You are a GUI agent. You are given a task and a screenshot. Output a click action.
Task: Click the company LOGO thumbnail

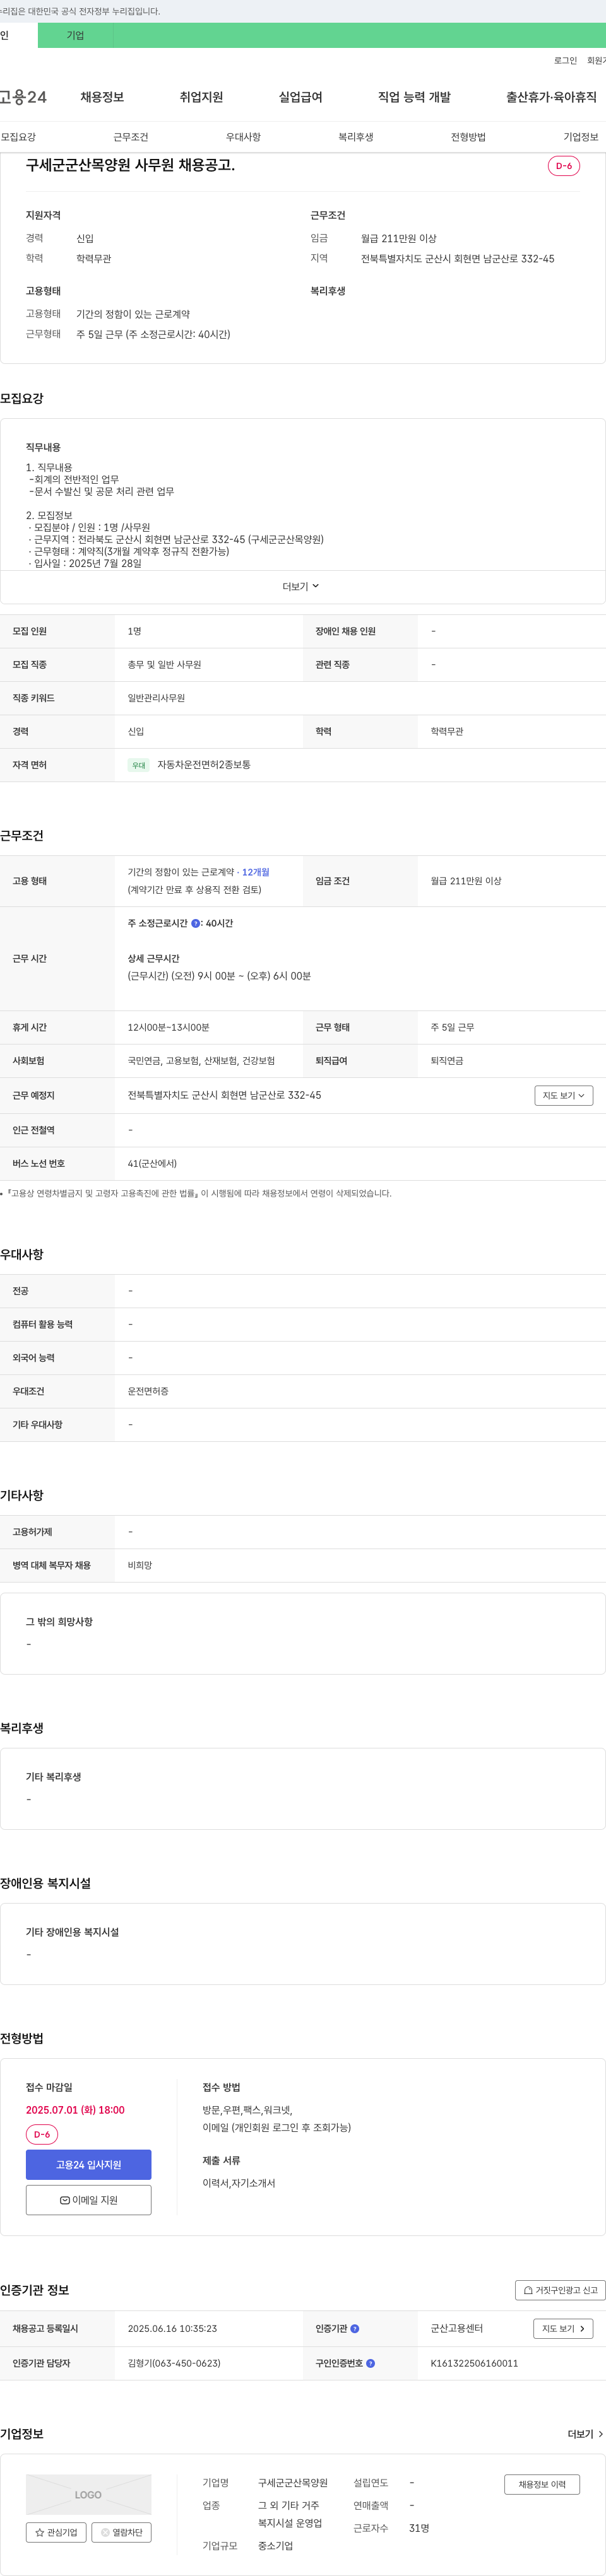tap(89, 2494)
